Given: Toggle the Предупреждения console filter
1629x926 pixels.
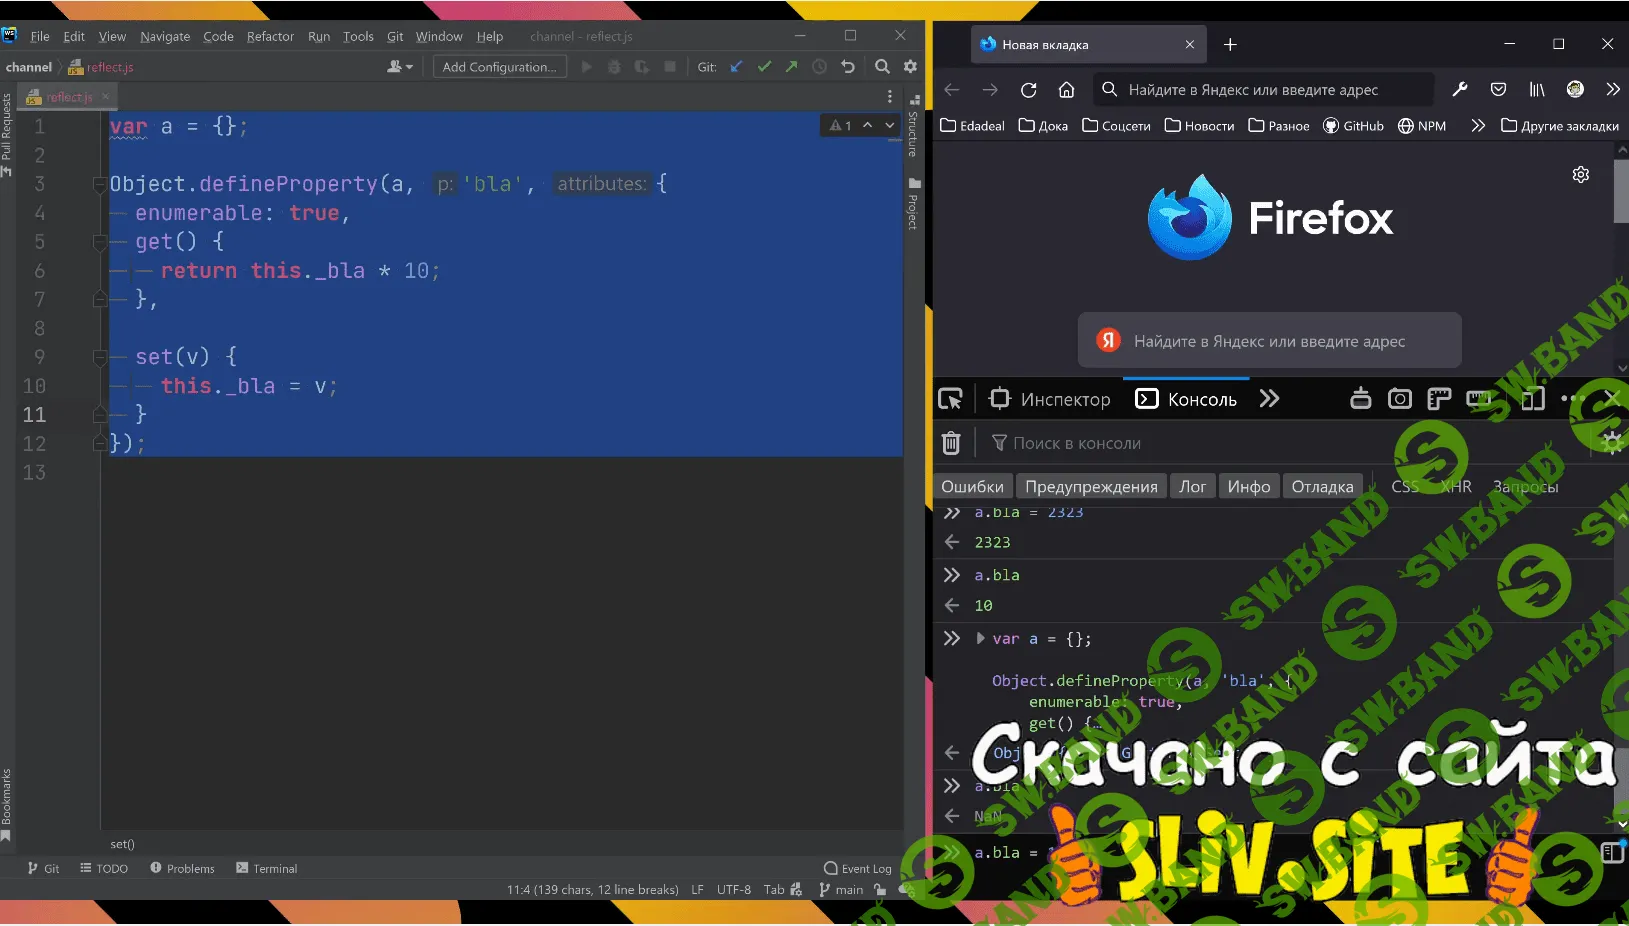Looking at the screenshot, I should pos(1091,487).
